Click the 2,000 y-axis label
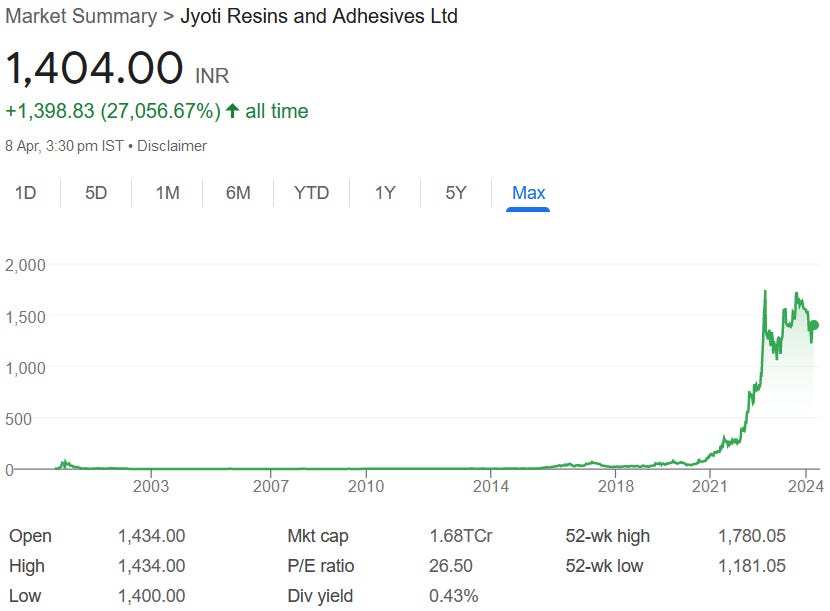The image size is (830, 611). [25, 265]
